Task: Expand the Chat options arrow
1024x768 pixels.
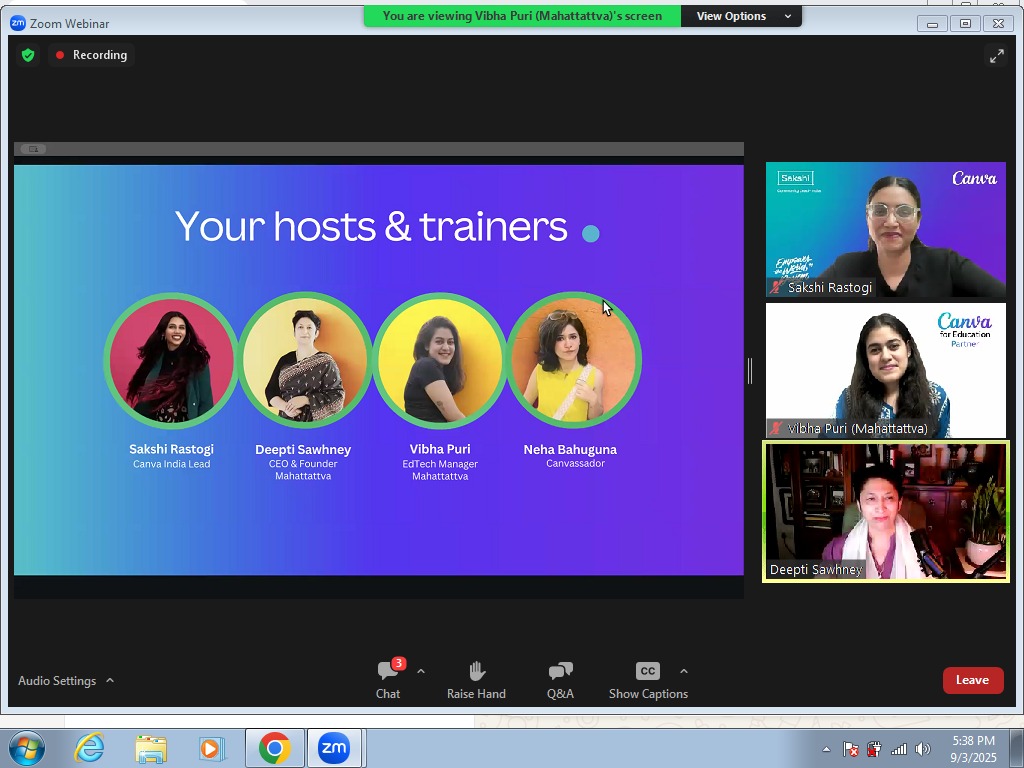Action: coord(421,671)
